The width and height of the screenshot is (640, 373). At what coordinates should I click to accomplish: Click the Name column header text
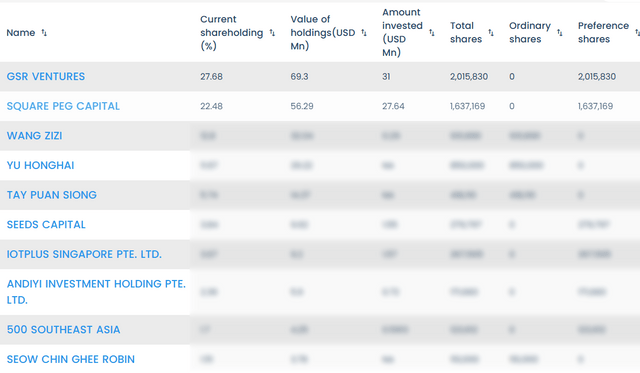tap(21, 33)
